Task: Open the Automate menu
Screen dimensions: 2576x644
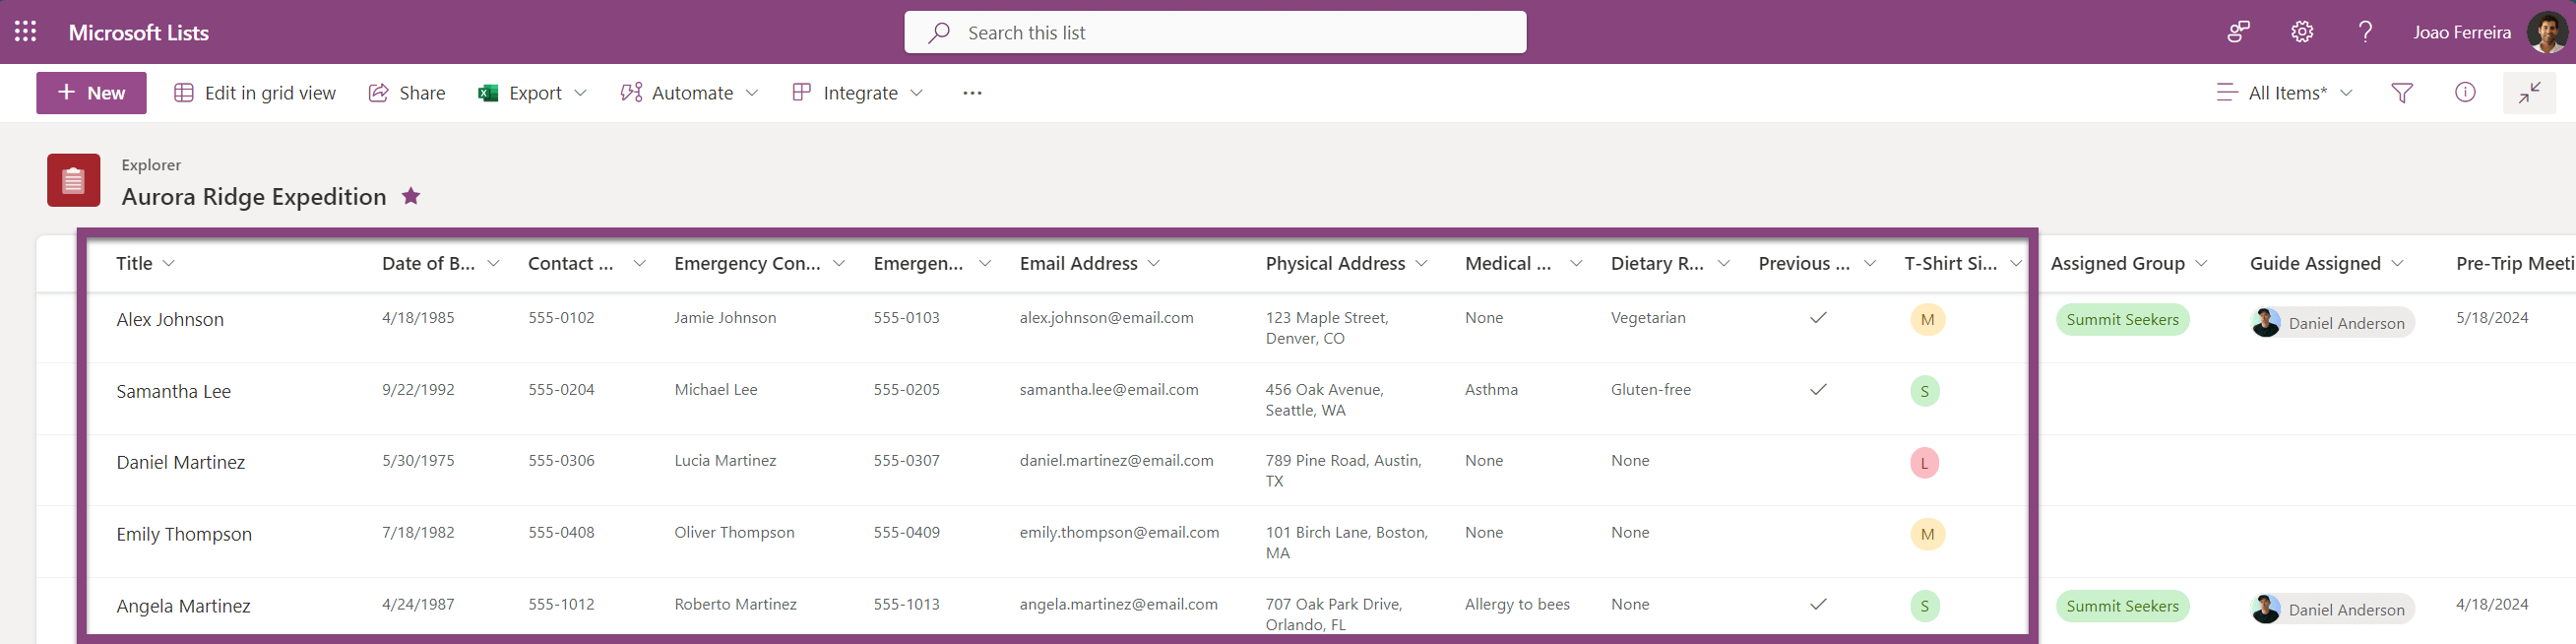Action: tap(690, 93)
